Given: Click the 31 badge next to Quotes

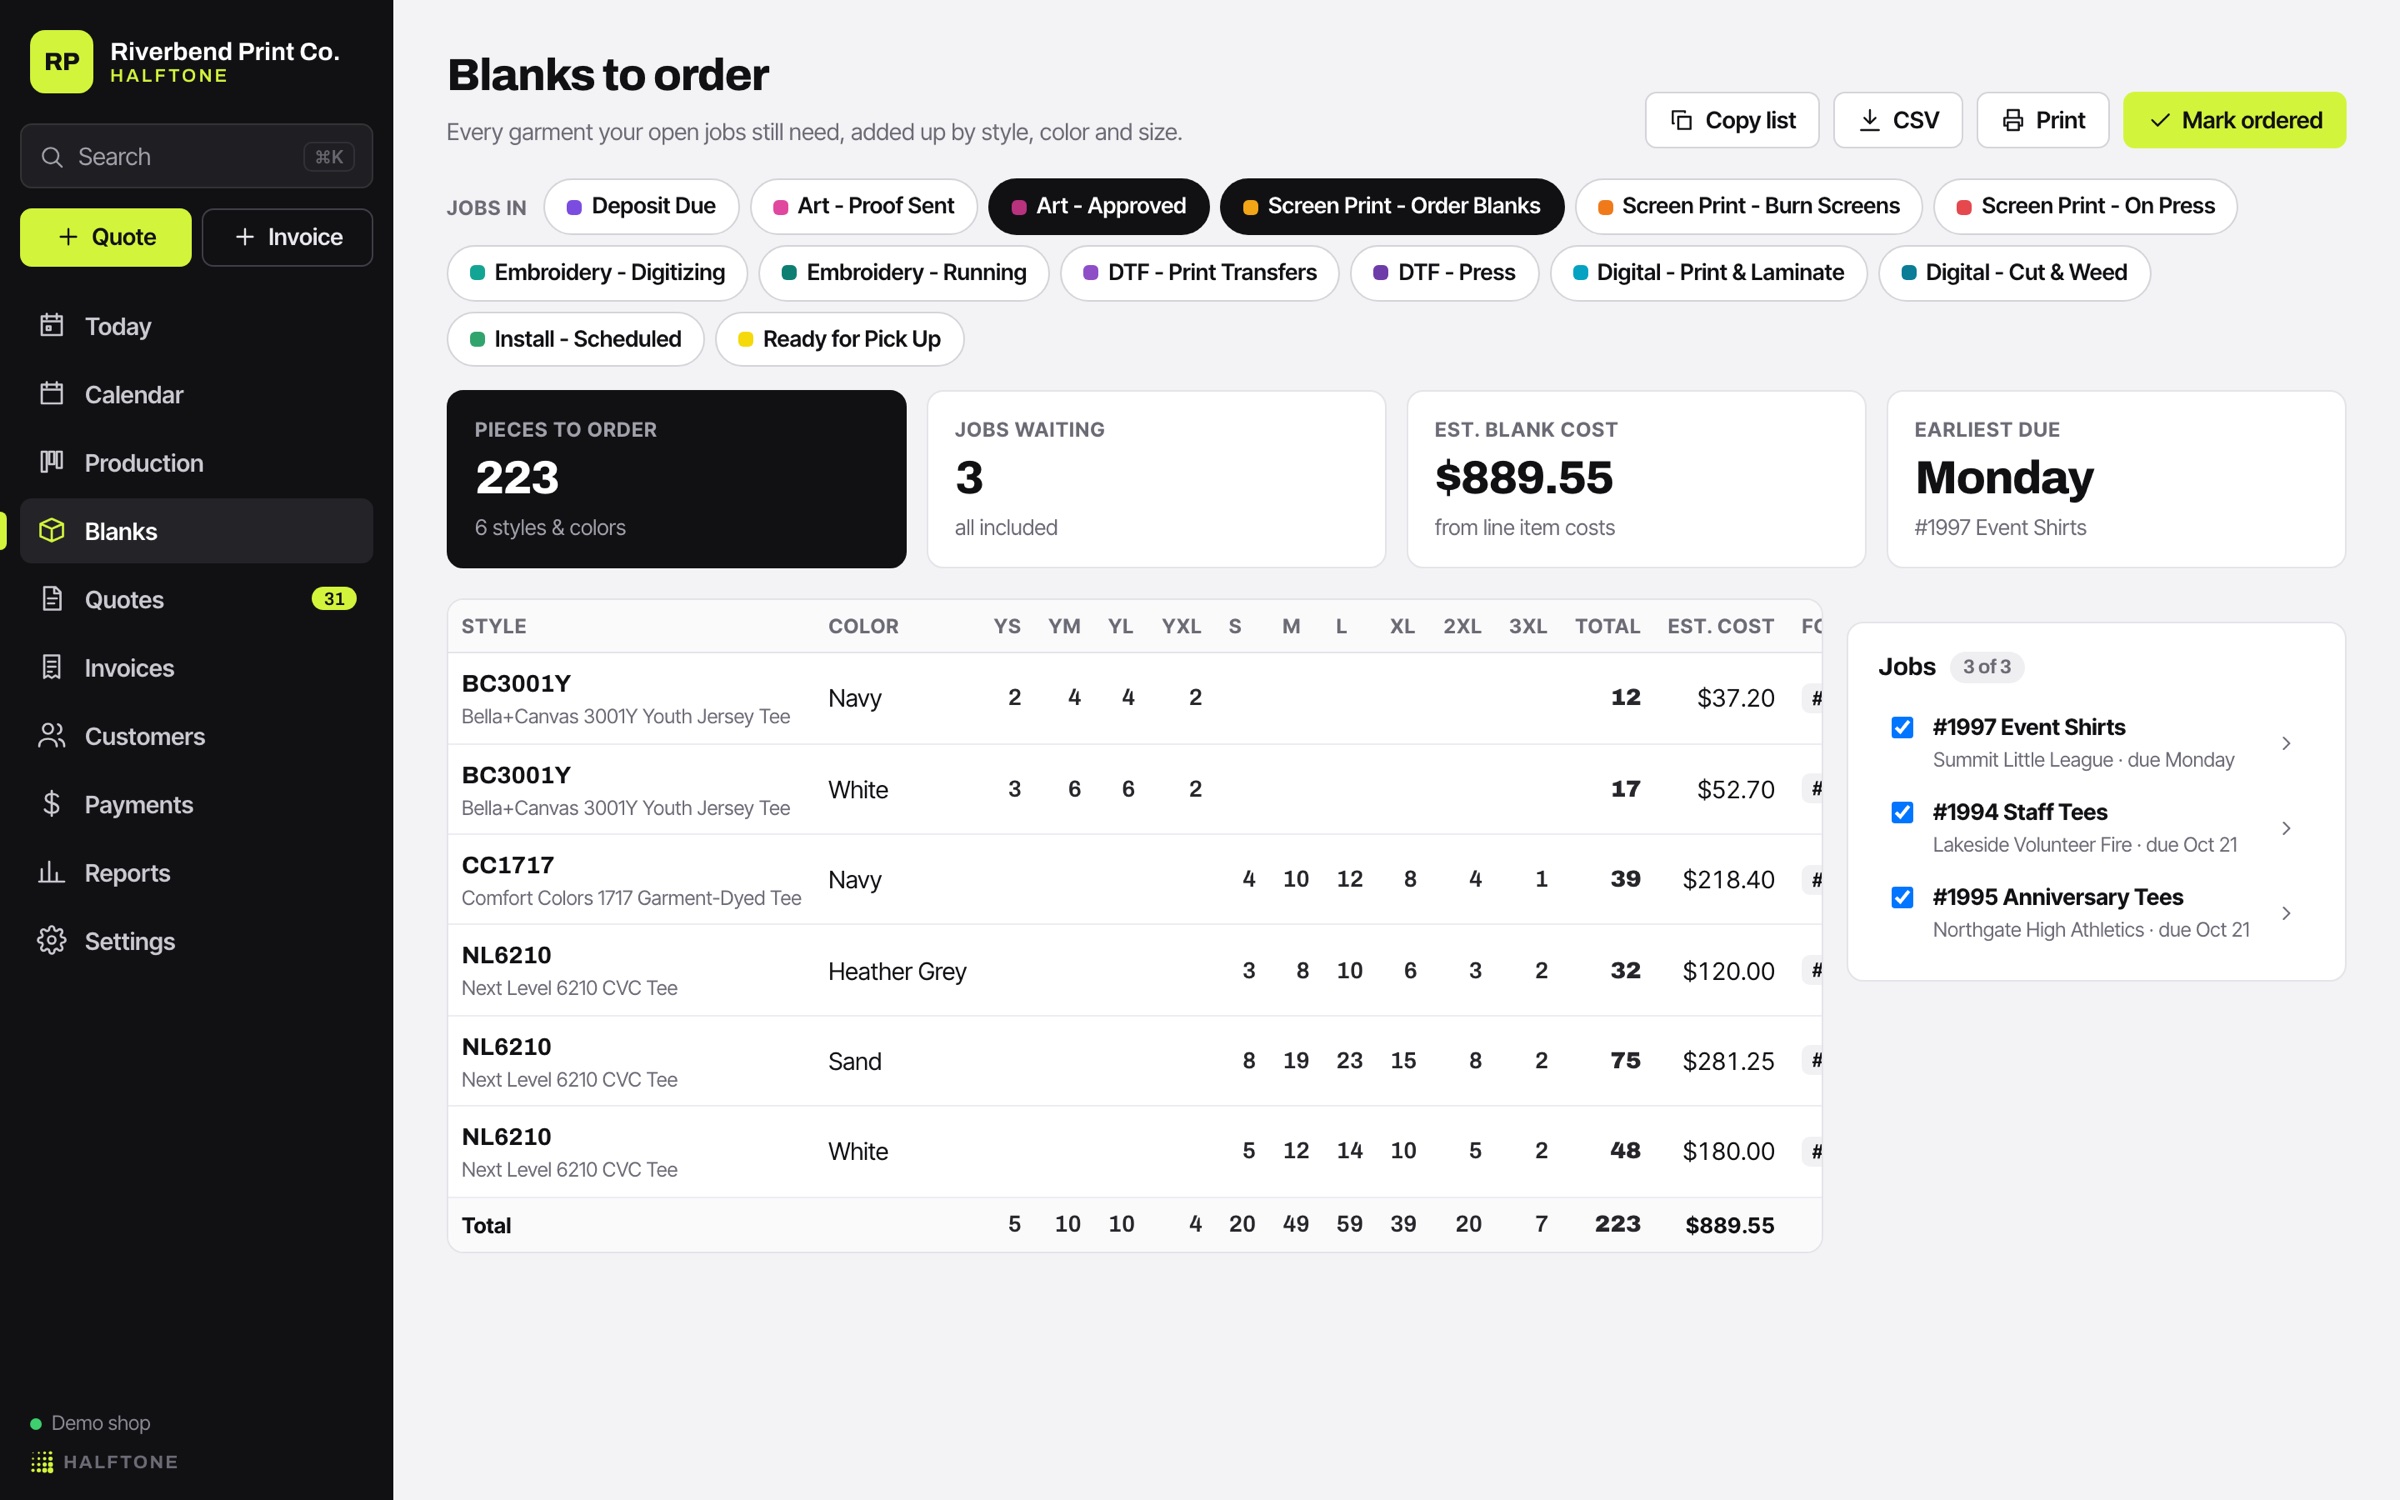Looking at the screenshot, I should (334, 599).
